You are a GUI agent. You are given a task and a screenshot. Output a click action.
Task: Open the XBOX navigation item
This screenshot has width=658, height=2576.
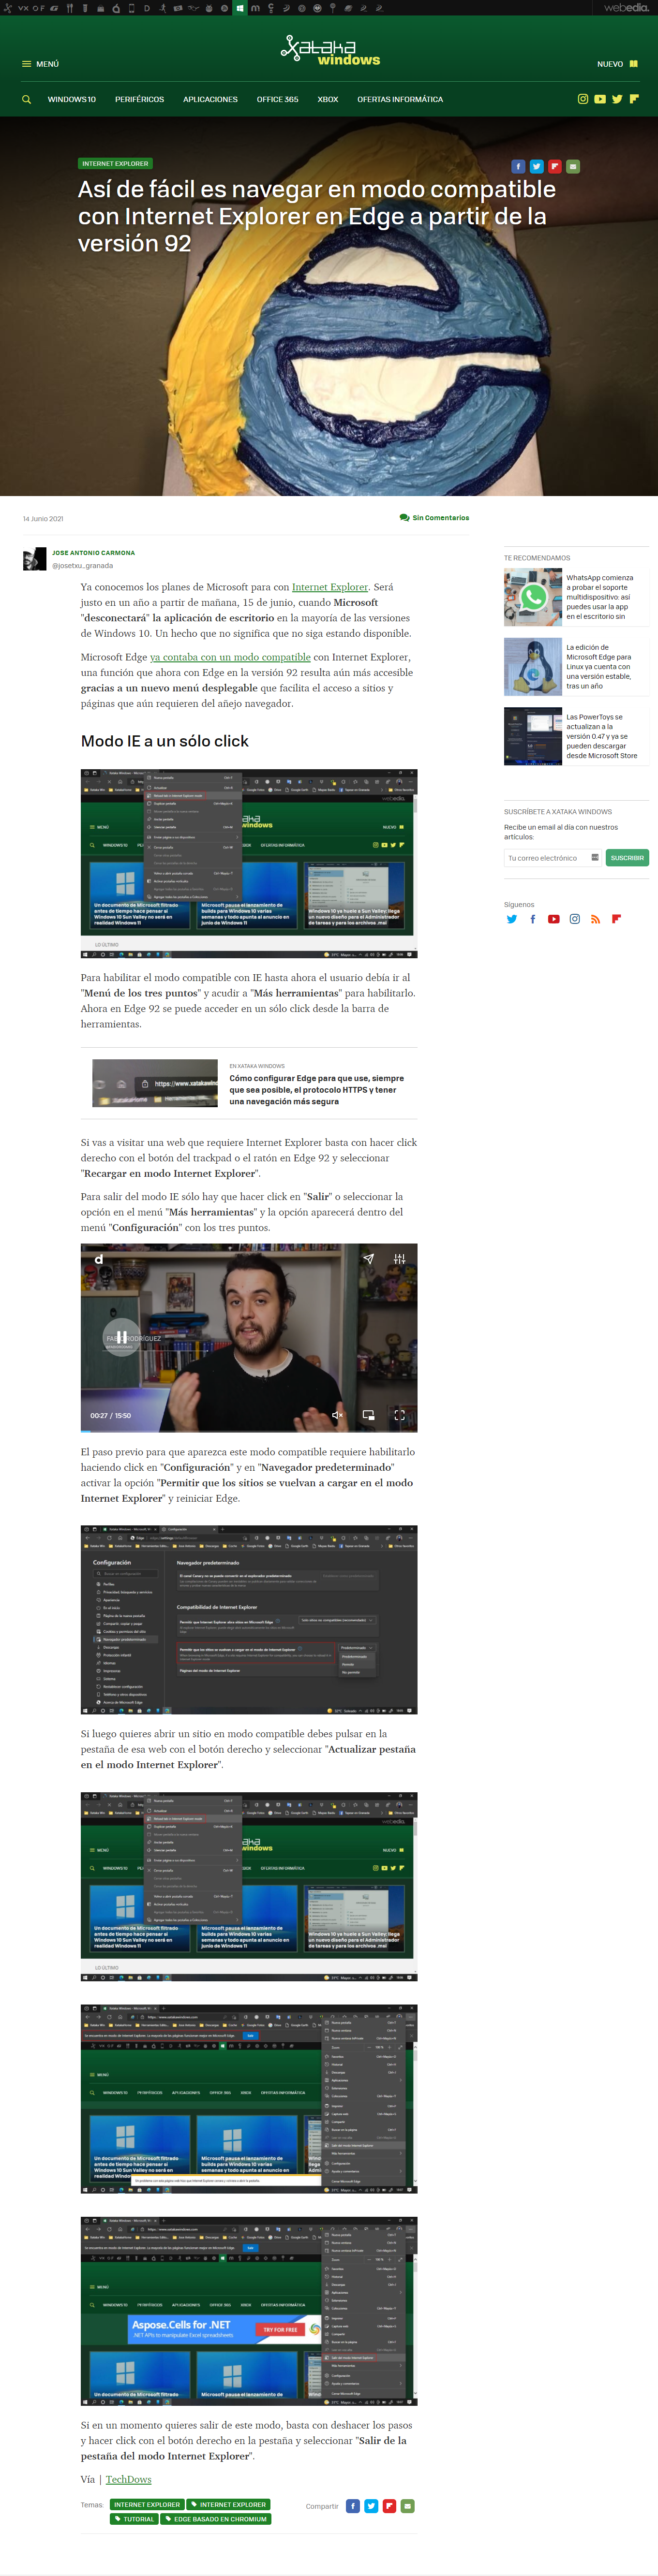[328, 99]
